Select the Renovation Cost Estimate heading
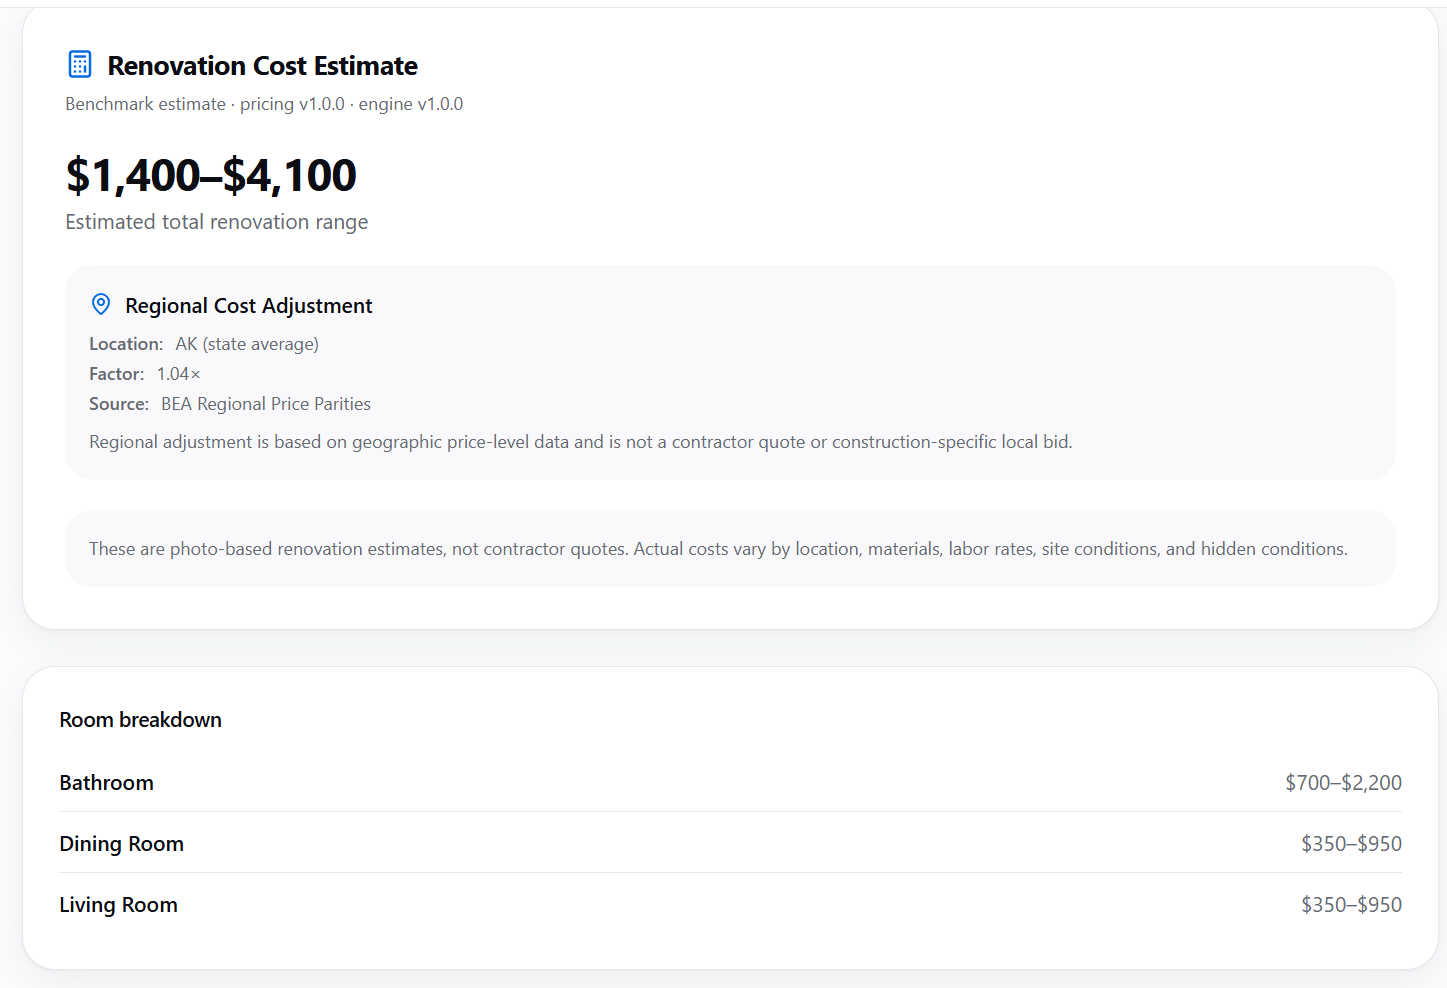The image size is (1447, 988). coord(263,66)
